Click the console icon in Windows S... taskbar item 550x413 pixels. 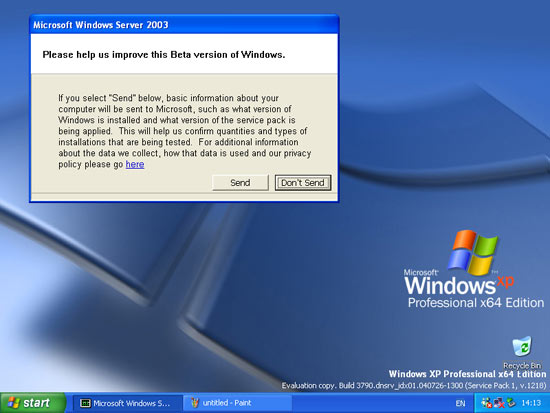click(85, 403)
